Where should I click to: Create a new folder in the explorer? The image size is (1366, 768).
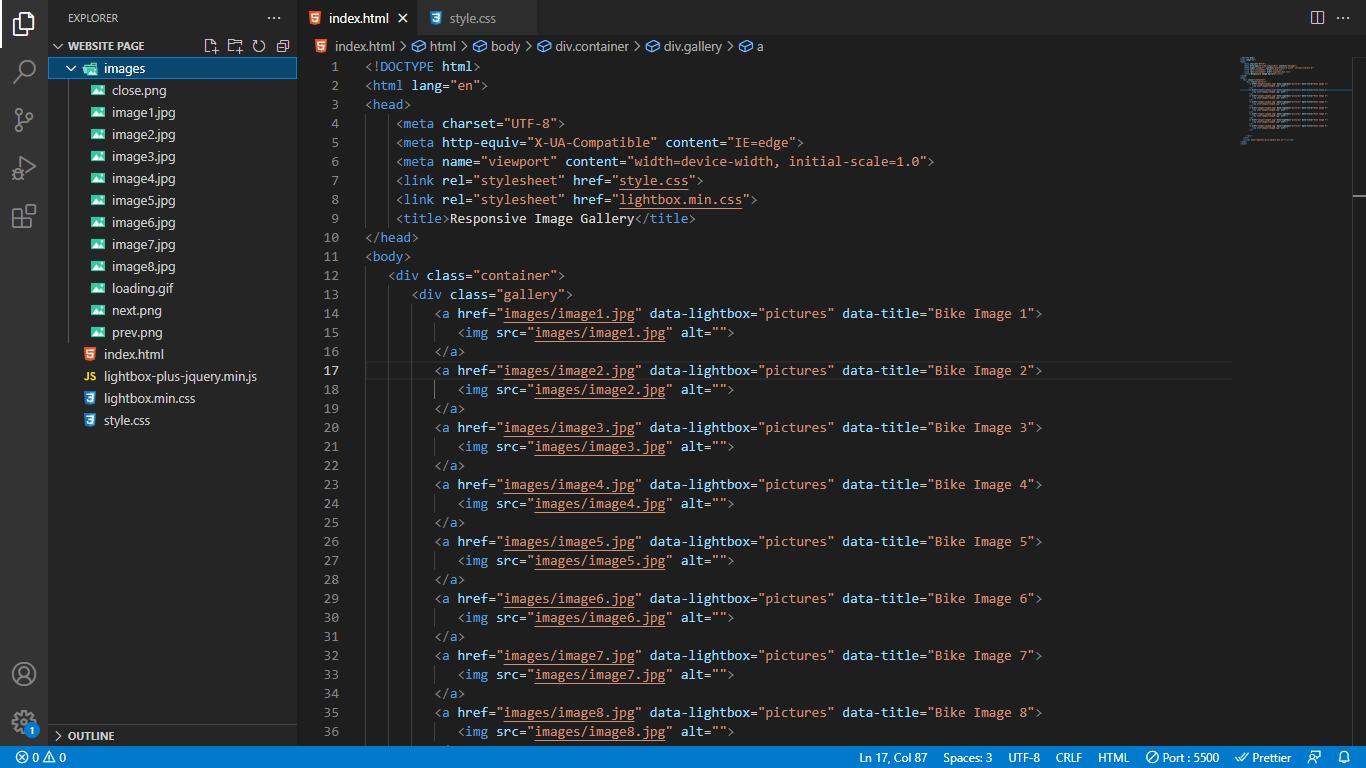click(234, 45)
